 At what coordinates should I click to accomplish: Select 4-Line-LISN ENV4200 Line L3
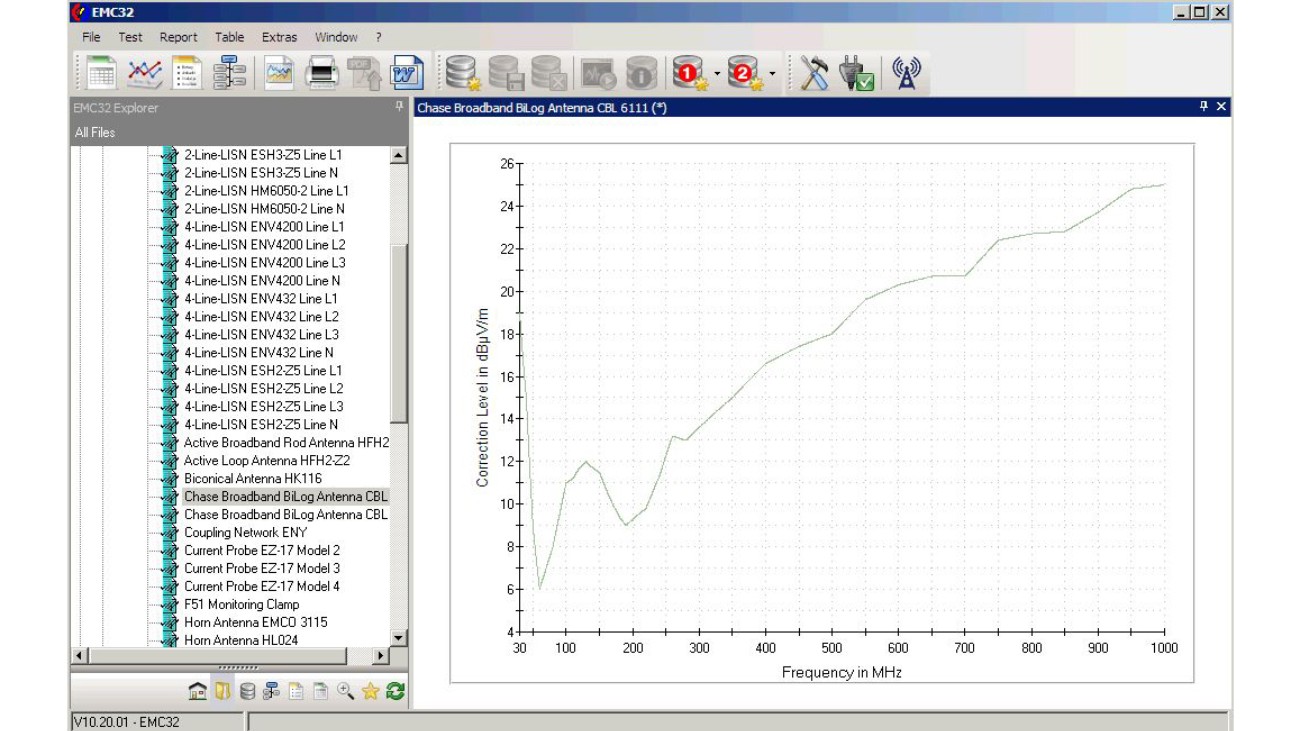point(265,263)
